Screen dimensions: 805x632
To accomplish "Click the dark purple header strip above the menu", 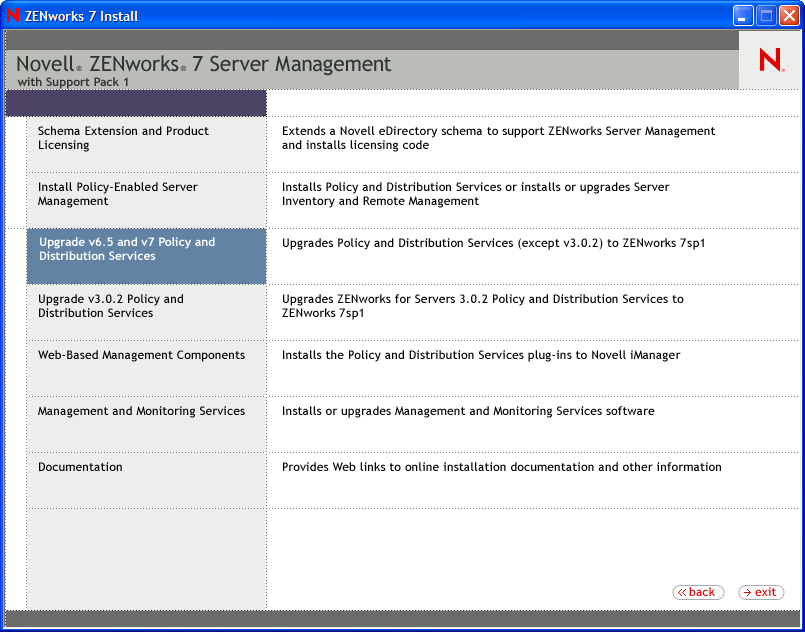I will click(135, 103).
